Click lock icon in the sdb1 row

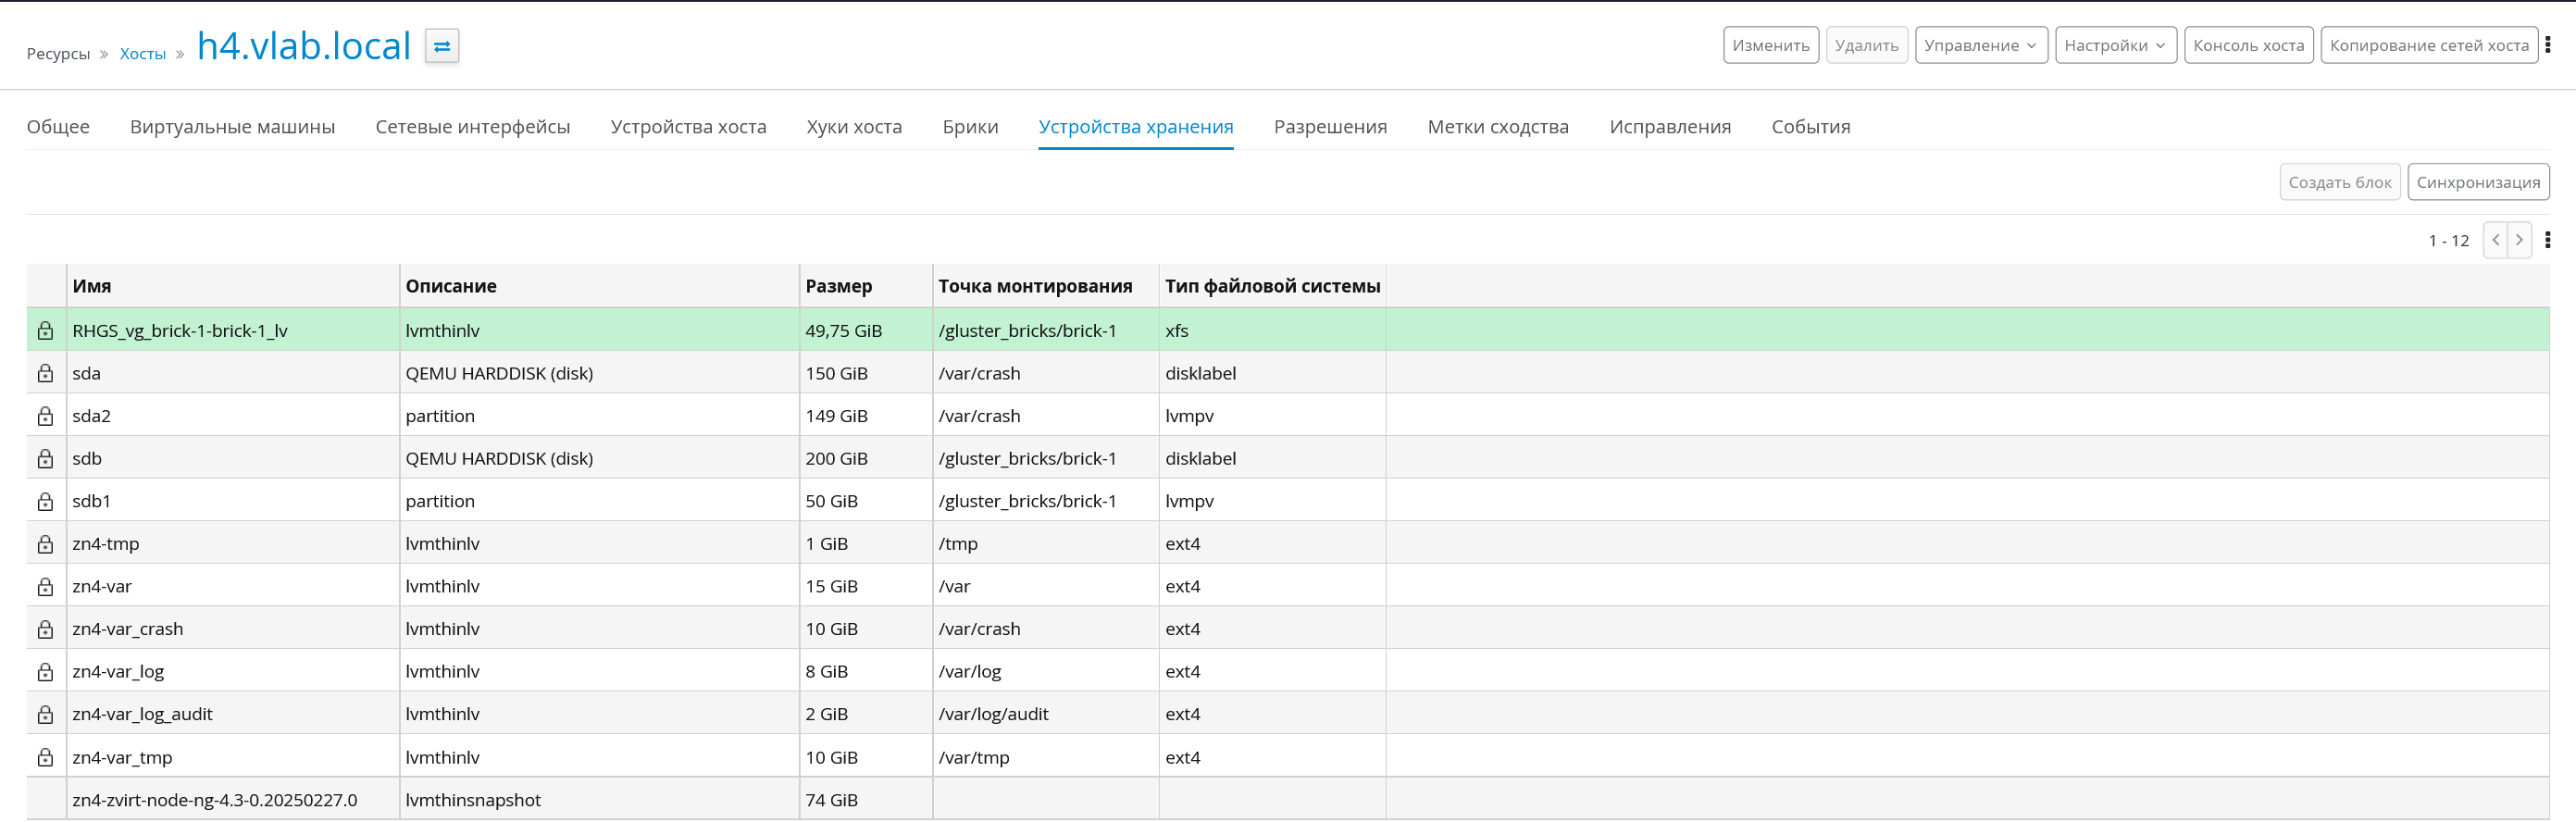[46, 501]
